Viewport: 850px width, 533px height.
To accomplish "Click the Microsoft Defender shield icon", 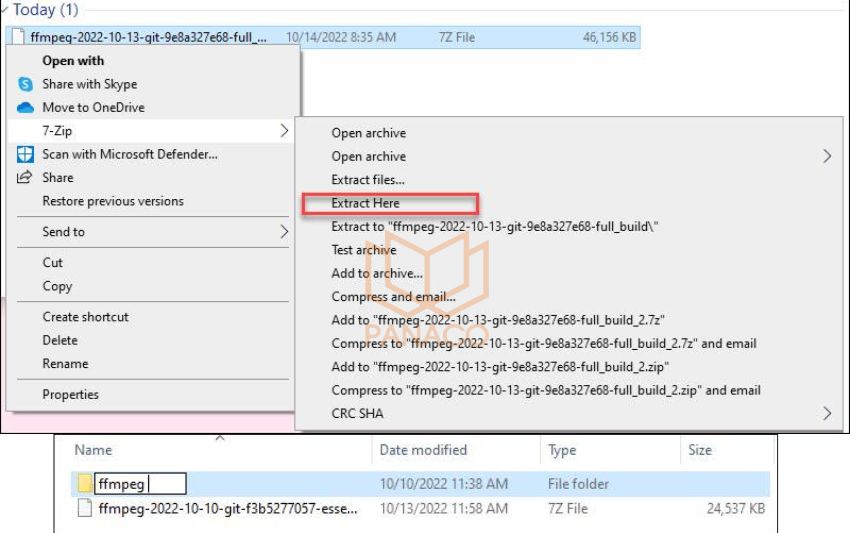I will click(25, 154).
